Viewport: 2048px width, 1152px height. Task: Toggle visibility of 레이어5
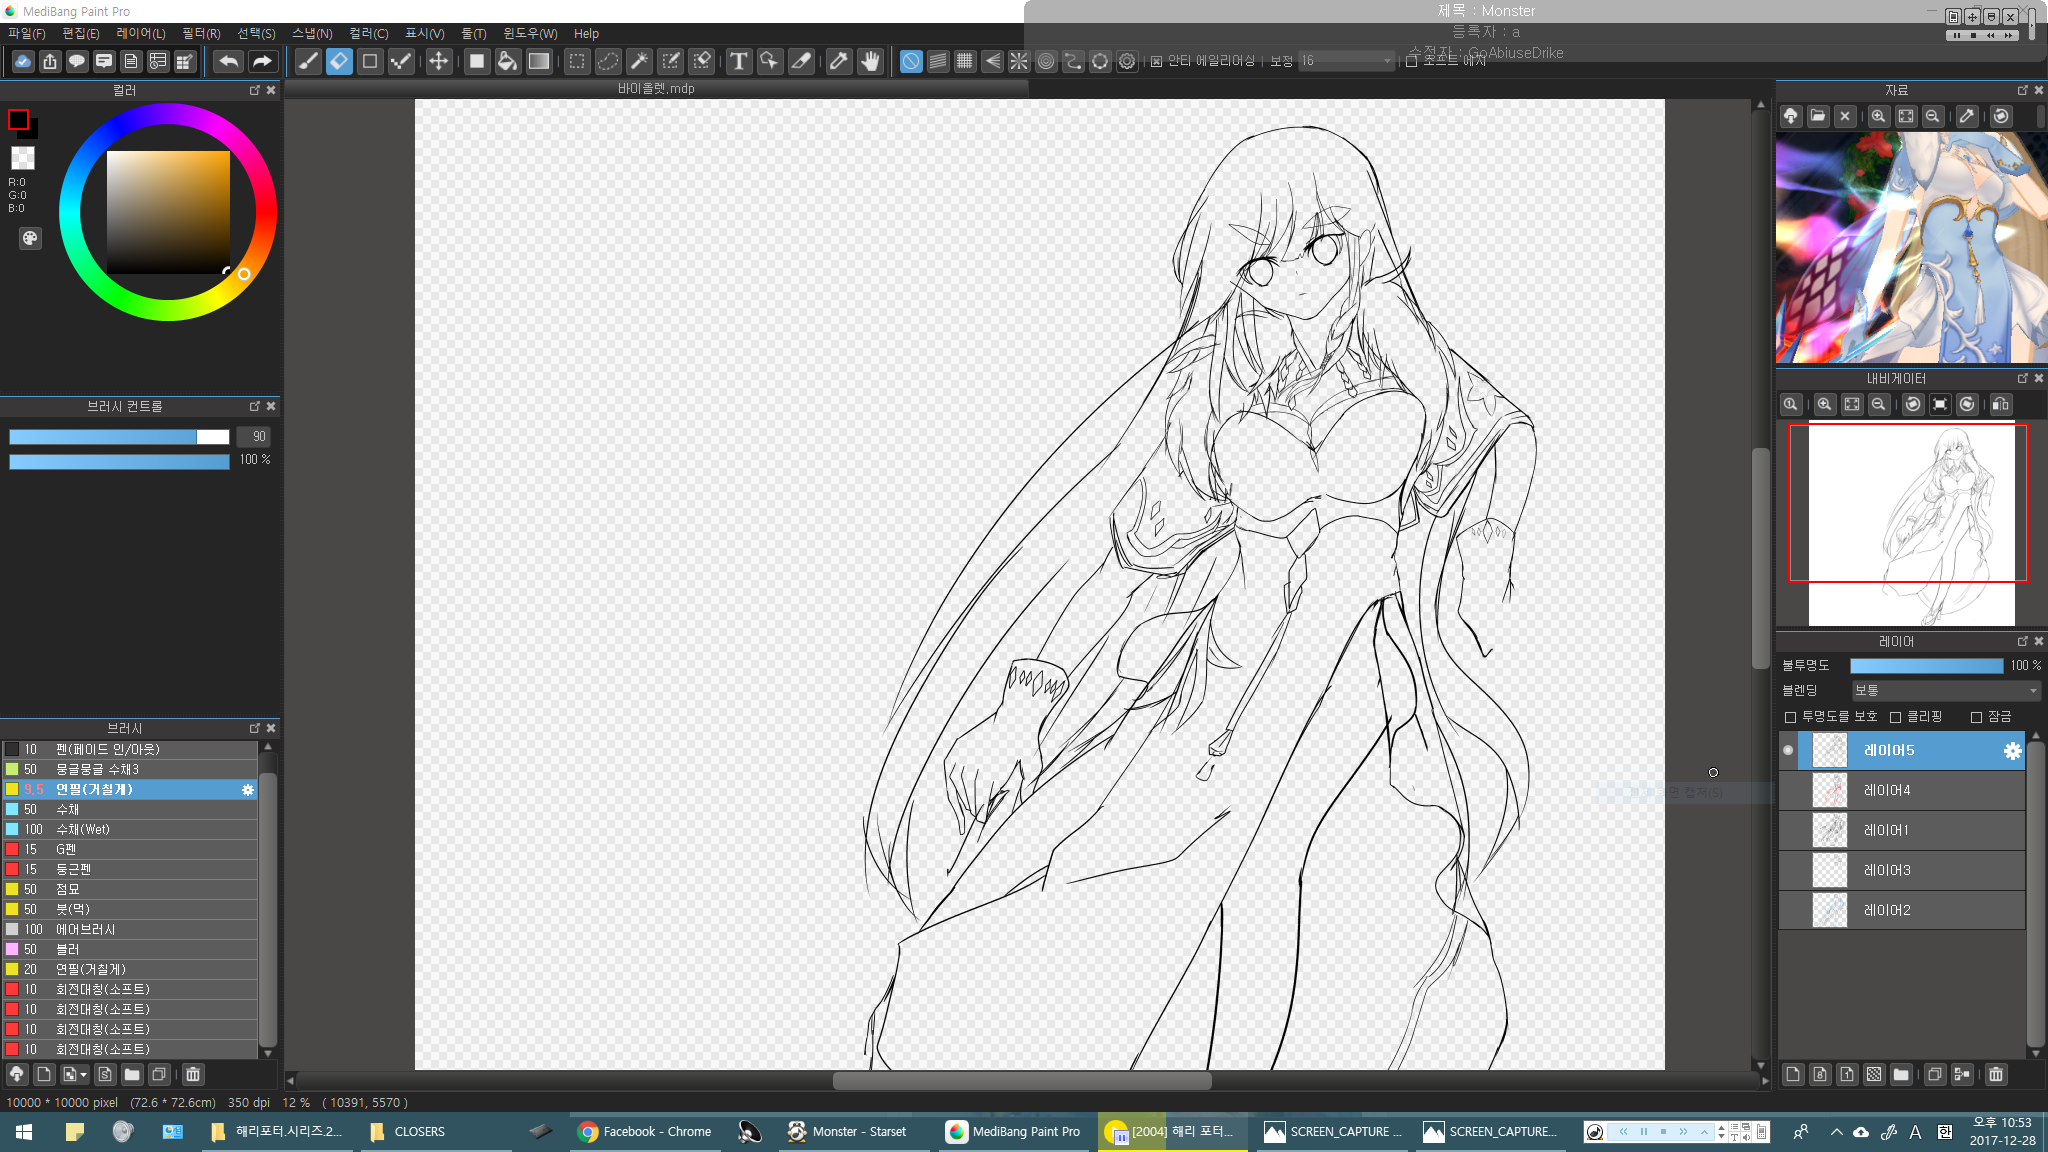click(x=1788, y=750)
